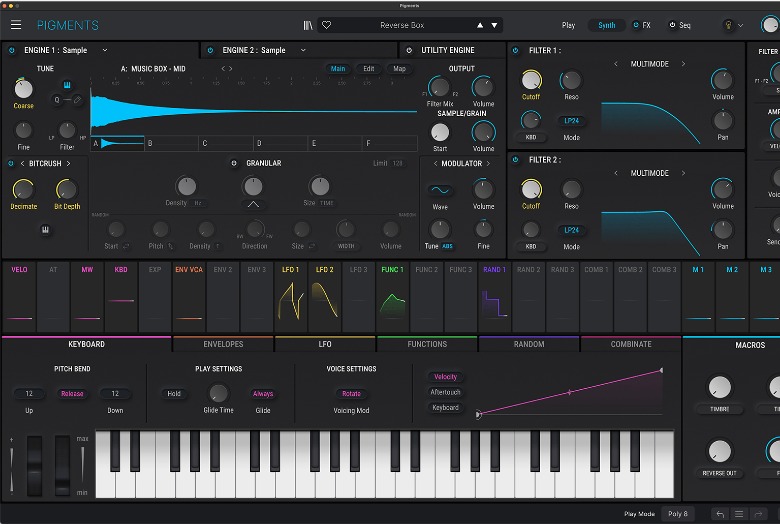Select the LFO 1 modulation source
This screenshot has height=524, width=780.
[x=291, y=297]
